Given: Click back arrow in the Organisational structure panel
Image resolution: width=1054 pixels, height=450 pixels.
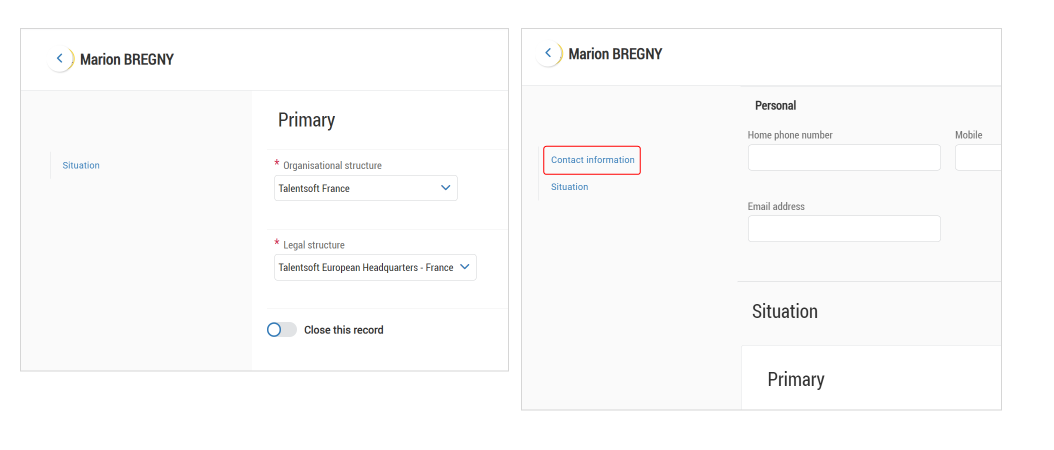Looking at the screenshot, I should pyautogui.click(x=60, y=59).
